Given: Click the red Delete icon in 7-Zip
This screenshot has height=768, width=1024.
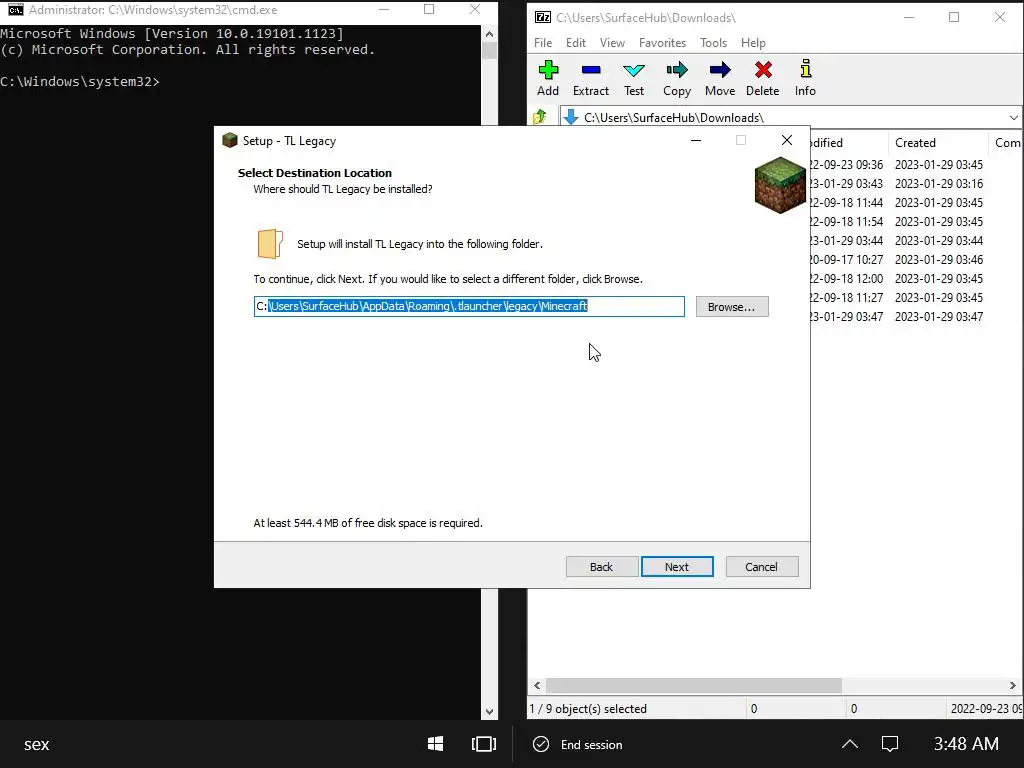Looking at the screenshot, I should pos(762,78).
